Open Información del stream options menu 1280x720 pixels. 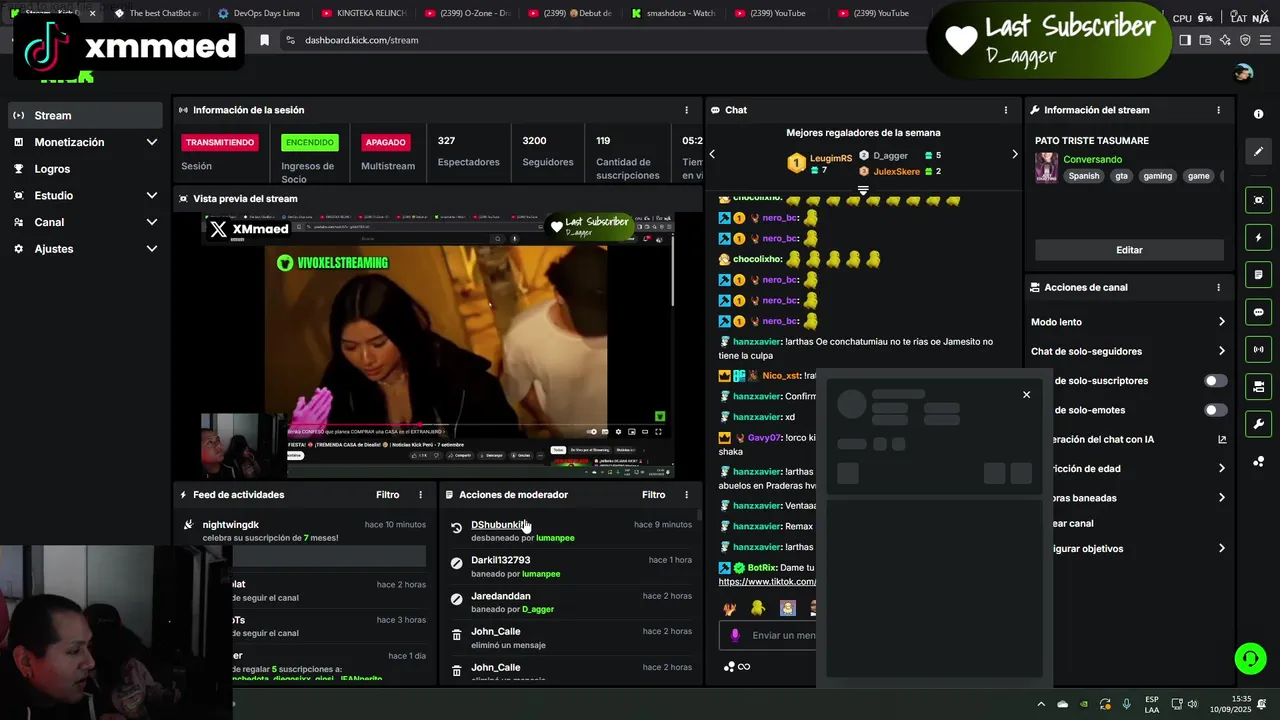[x=1218, y=110]
